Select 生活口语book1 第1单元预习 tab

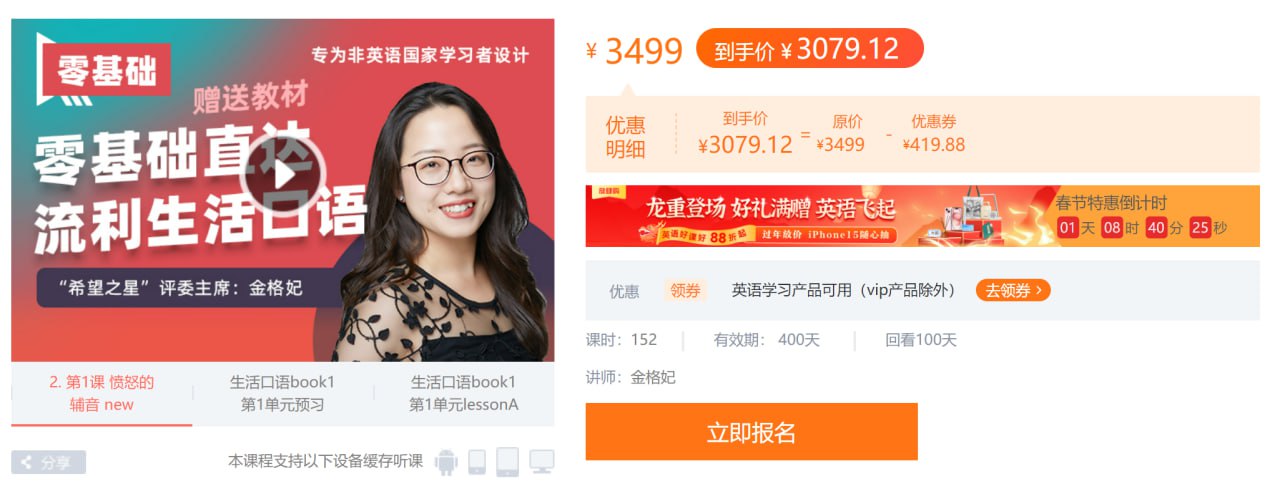pos(283,394)
